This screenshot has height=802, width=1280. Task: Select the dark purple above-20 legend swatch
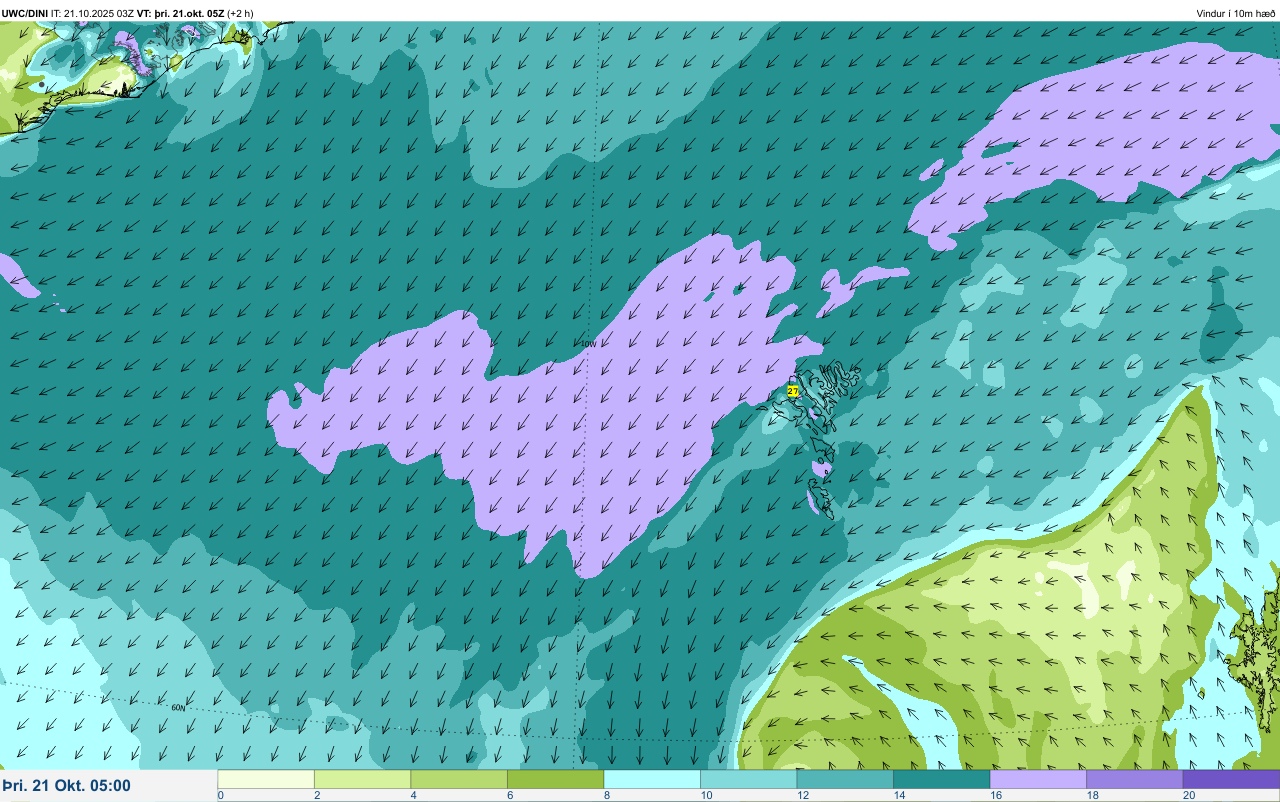(1231, 779)
